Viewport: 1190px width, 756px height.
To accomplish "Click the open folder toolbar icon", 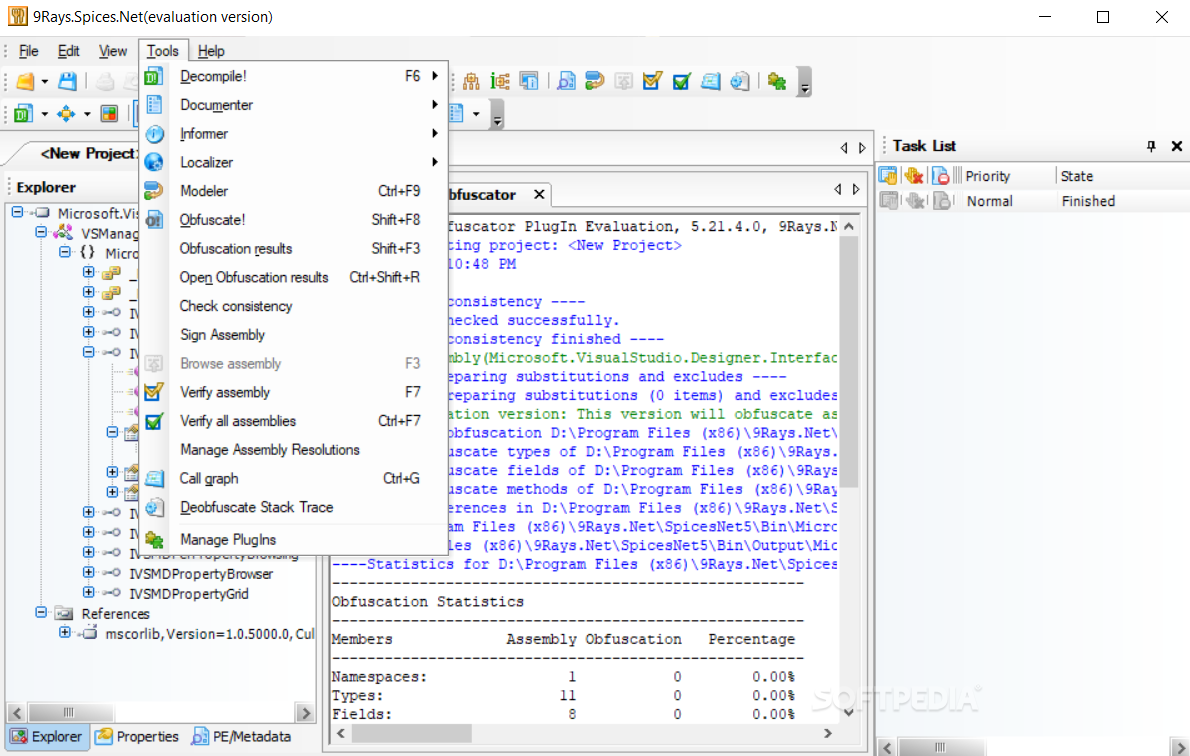I will [x=25, y=81].
